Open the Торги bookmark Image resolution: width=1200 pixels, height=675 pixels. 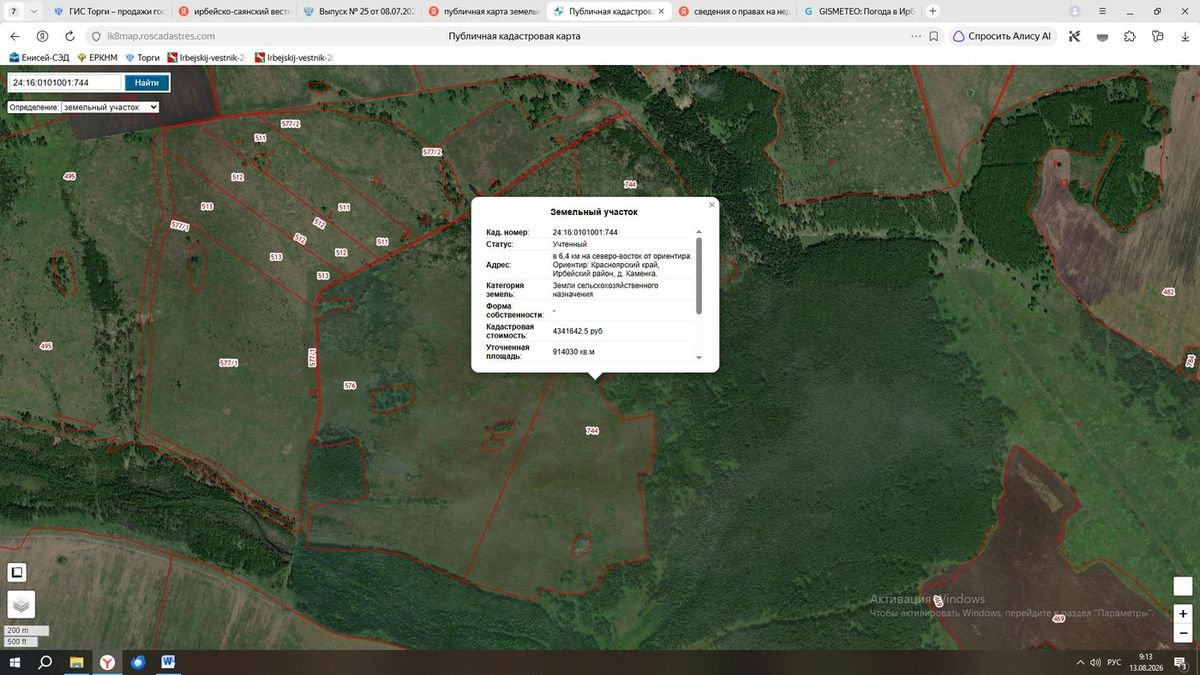(x=142, y=57)
